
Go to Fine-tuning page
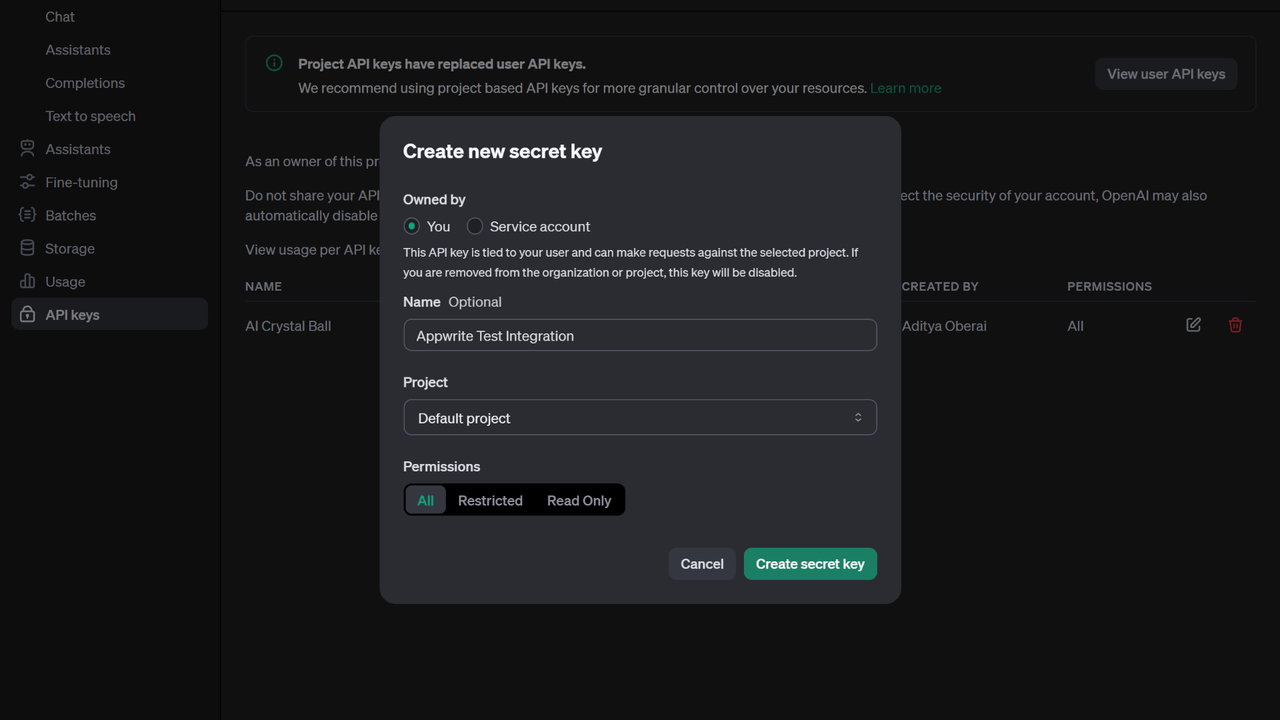click(x=81, y=182)
